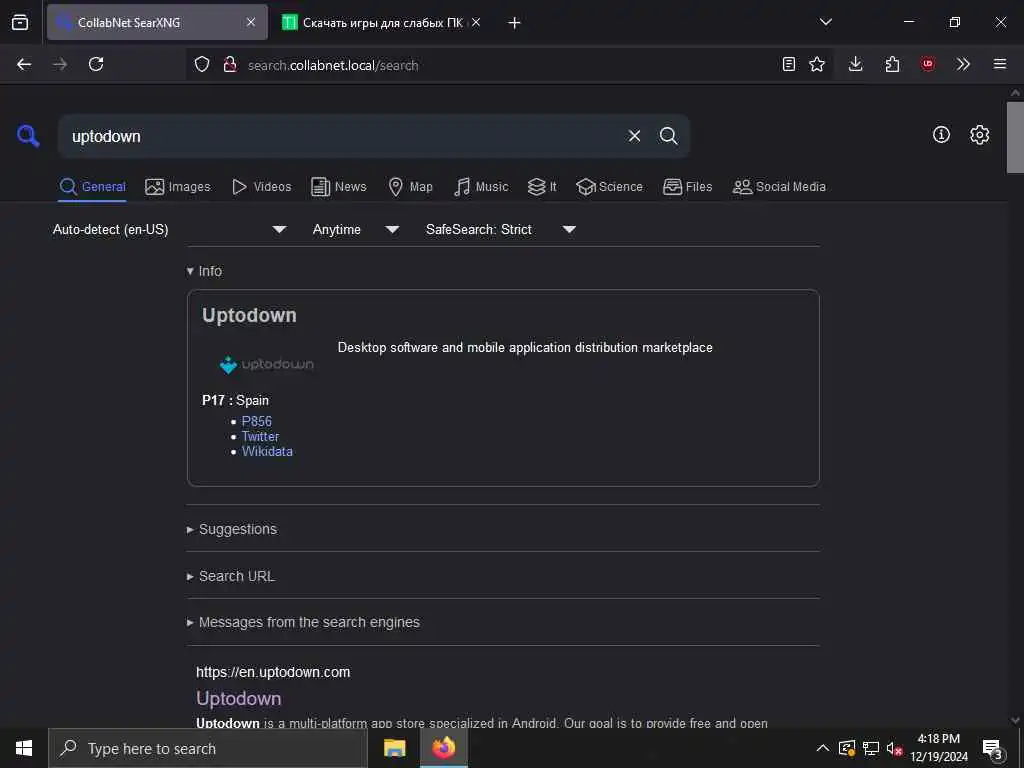Click the Windows taskbar search box

pyautogui.click(x=208, y=748)
